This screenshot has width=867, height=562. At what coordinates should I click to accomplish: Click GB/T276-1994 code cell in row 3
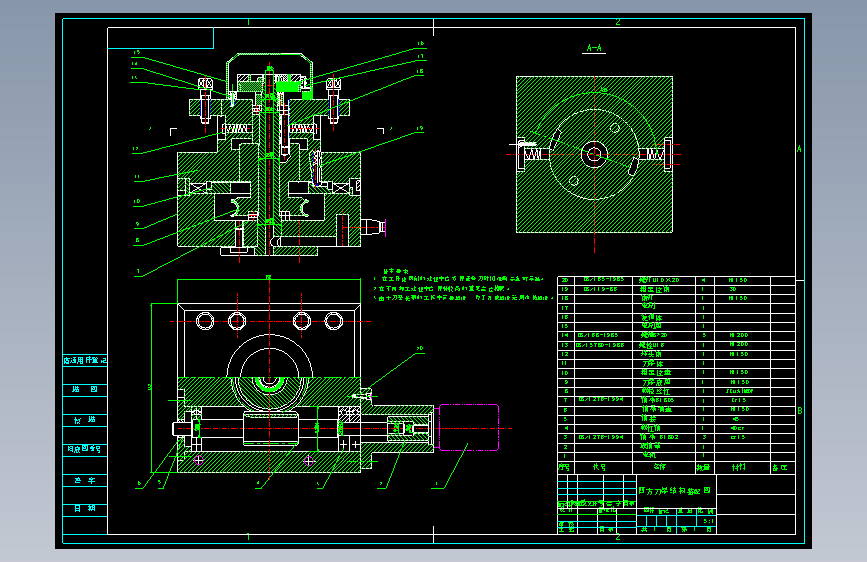tap(603, 437)
